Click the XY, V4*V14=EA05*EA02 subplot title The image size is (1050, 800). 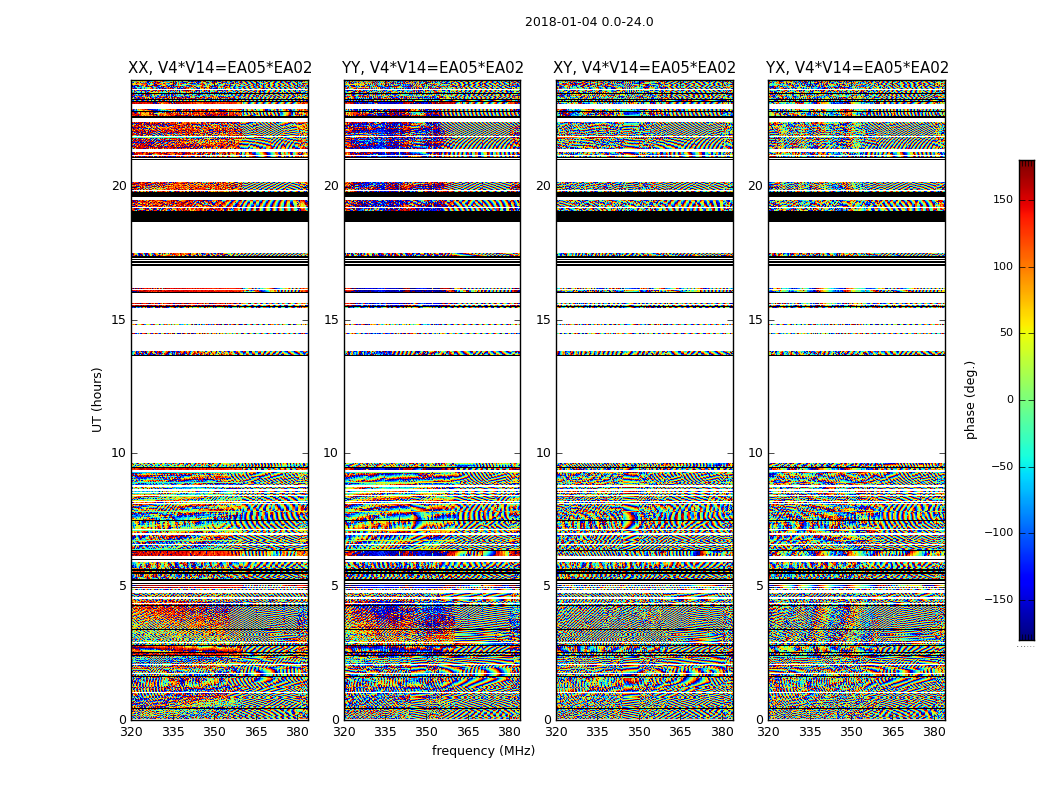click(x=644, y=68)
